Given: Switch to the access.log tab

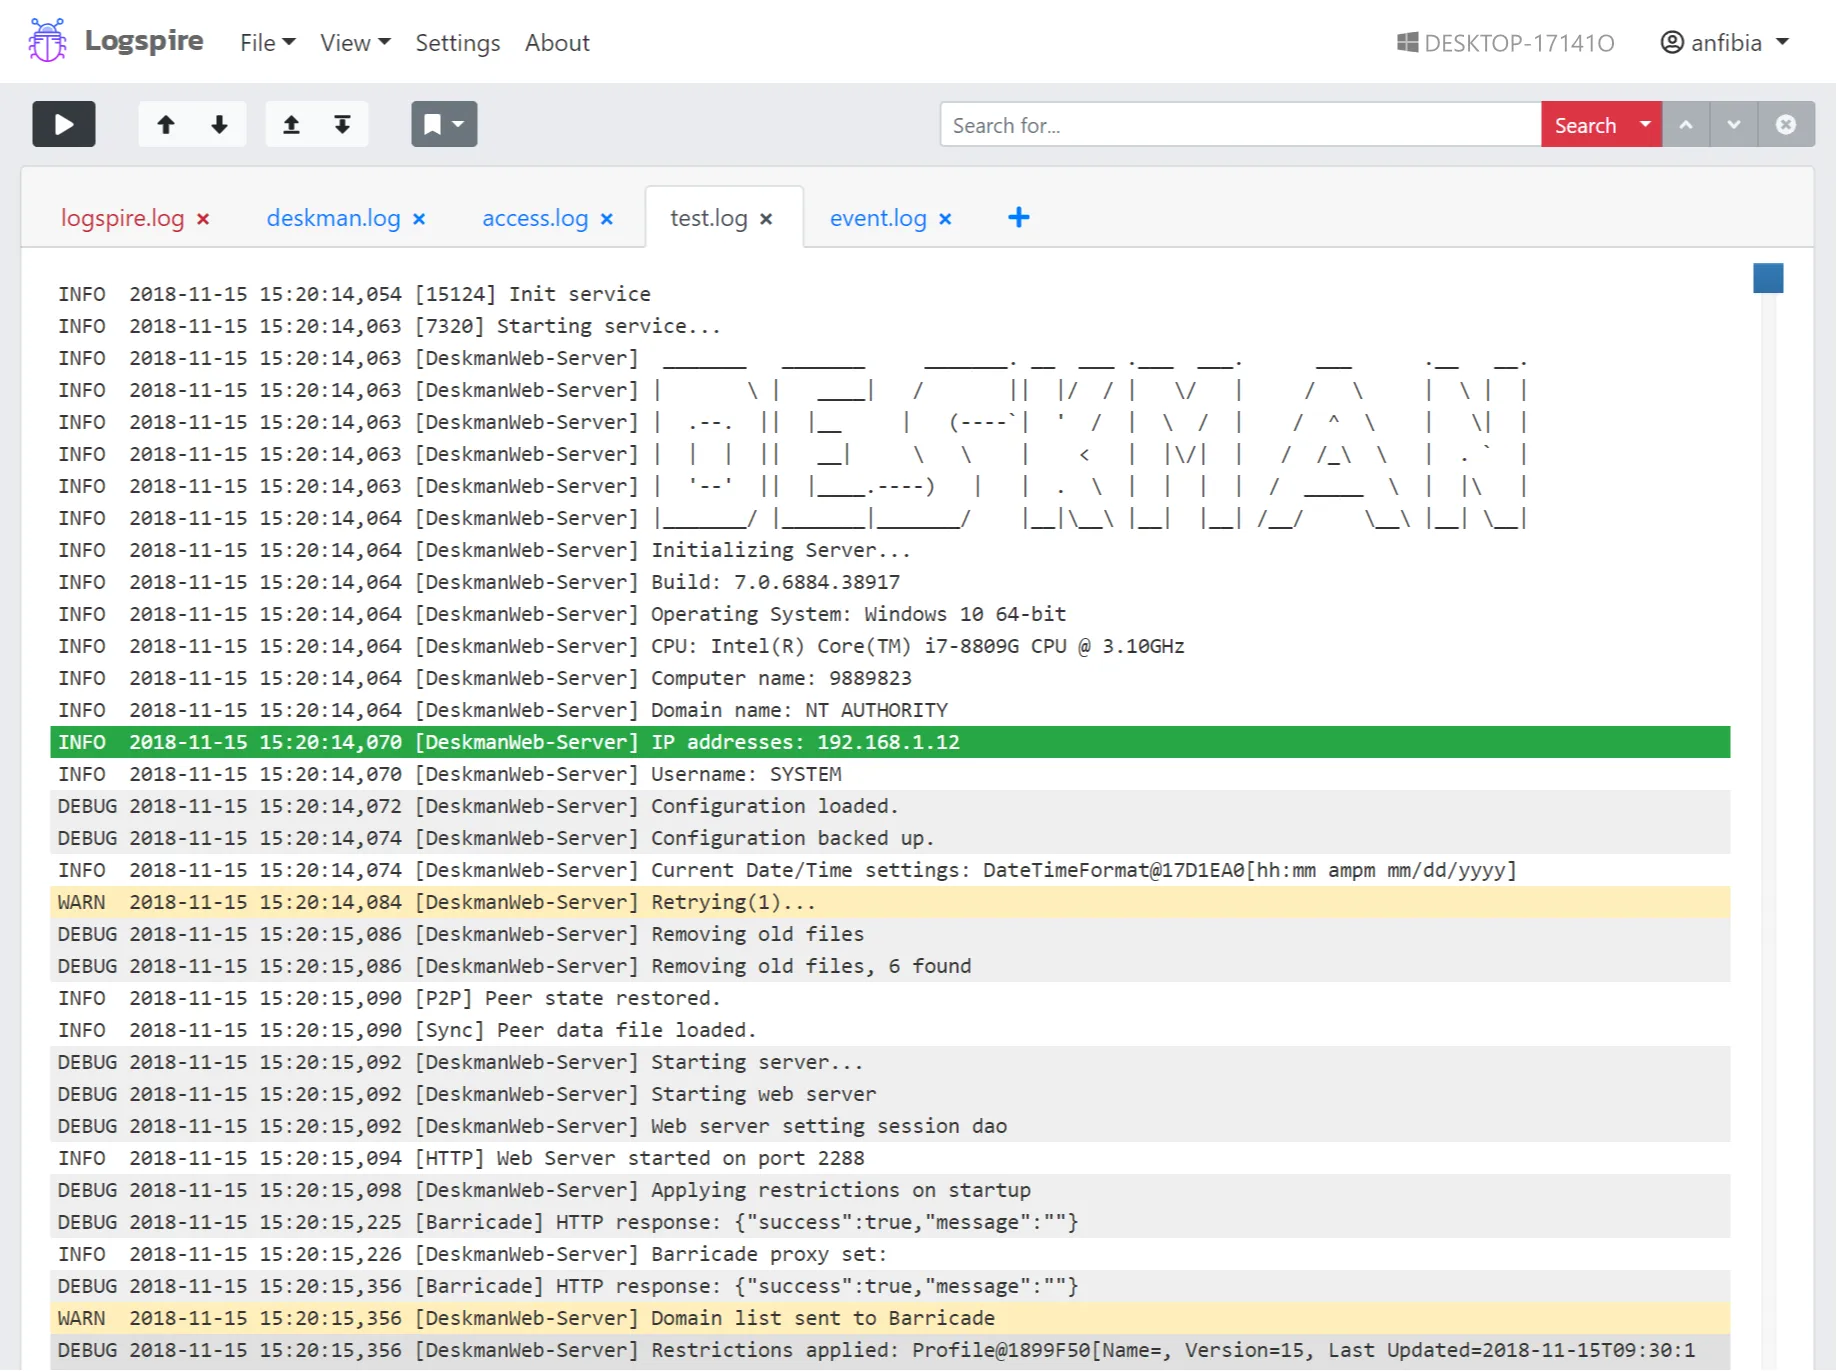Looking at the screenshot, I should coord(535,218).
